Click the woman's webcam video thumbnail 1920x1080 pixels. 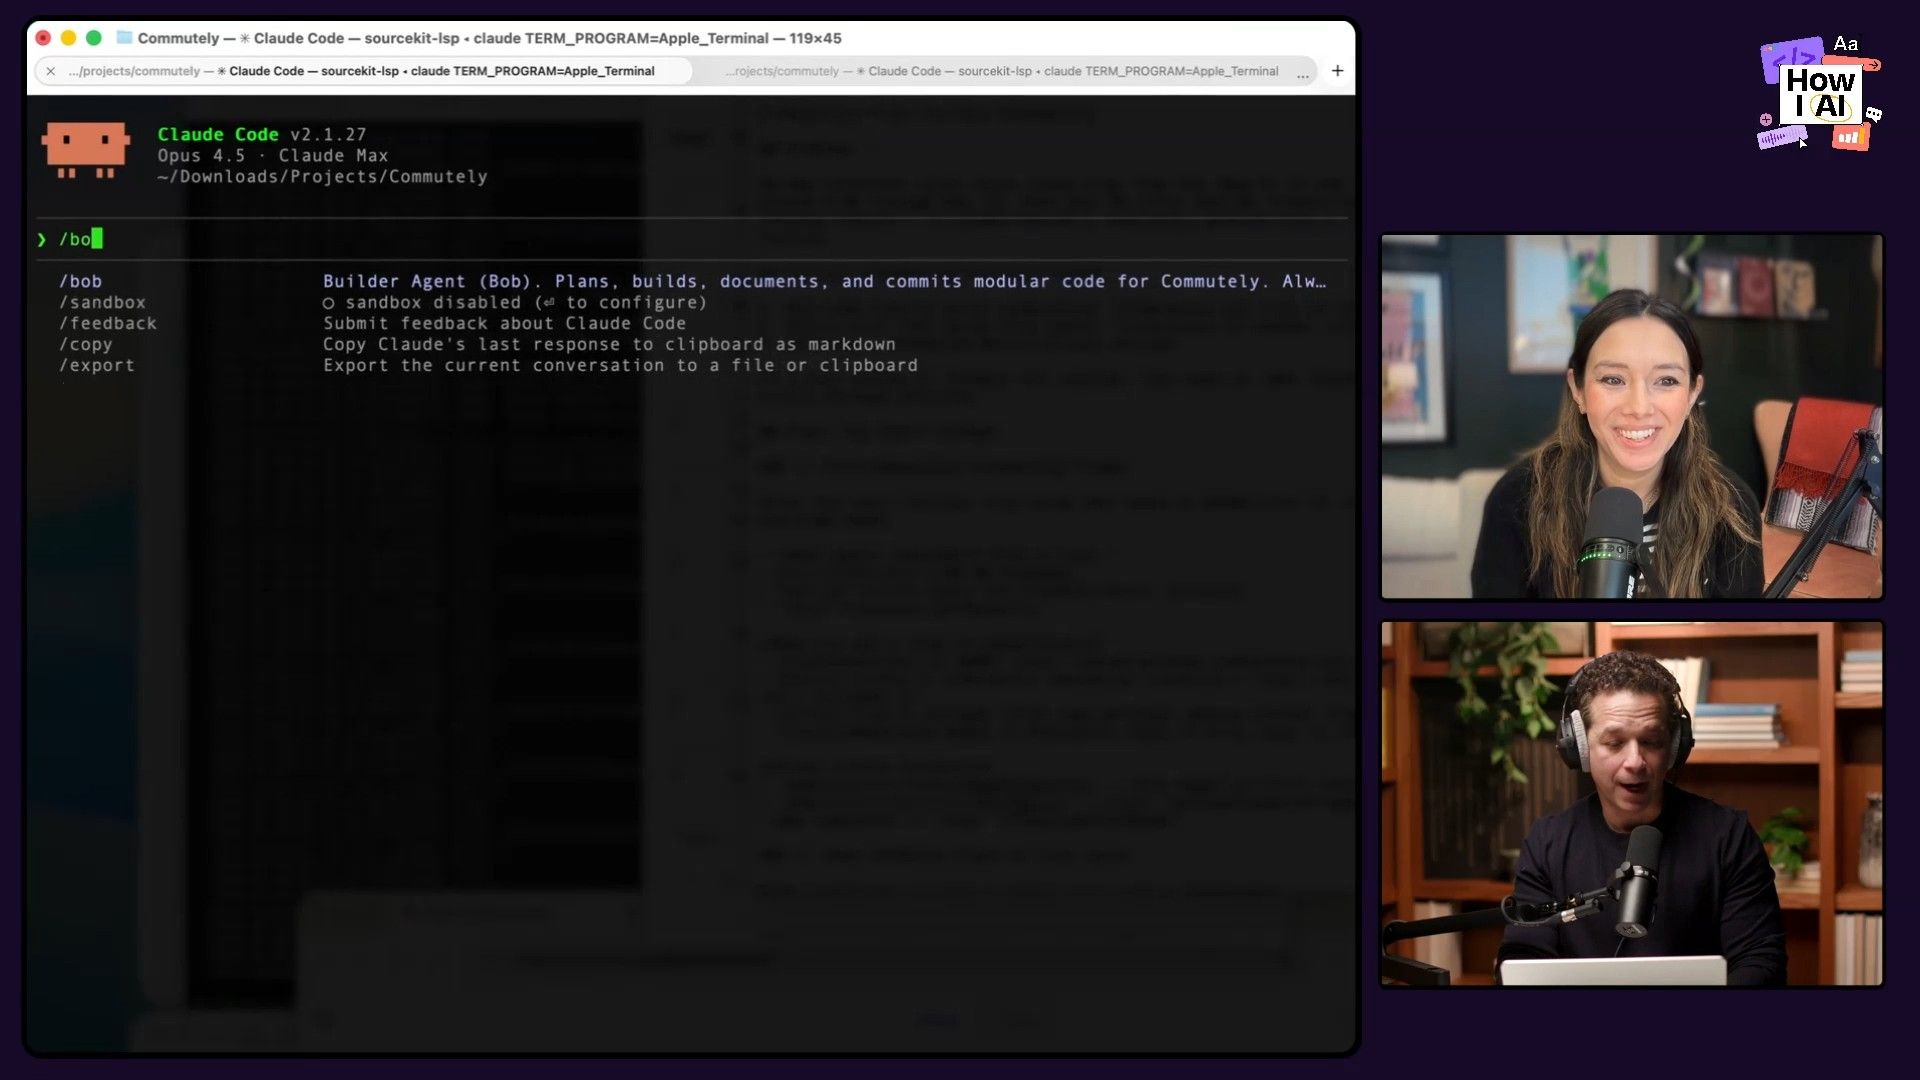[1632, 416]
